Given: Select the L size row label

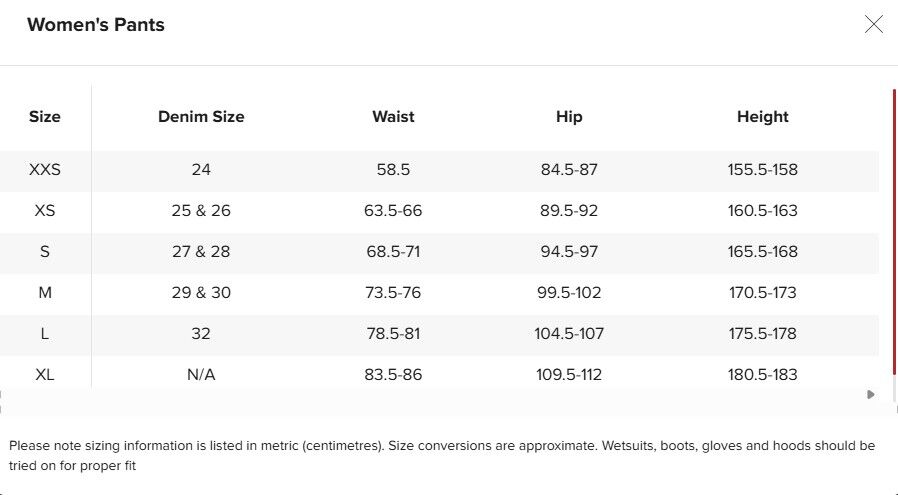Looking at the screenshot, I should coord(45,333).
